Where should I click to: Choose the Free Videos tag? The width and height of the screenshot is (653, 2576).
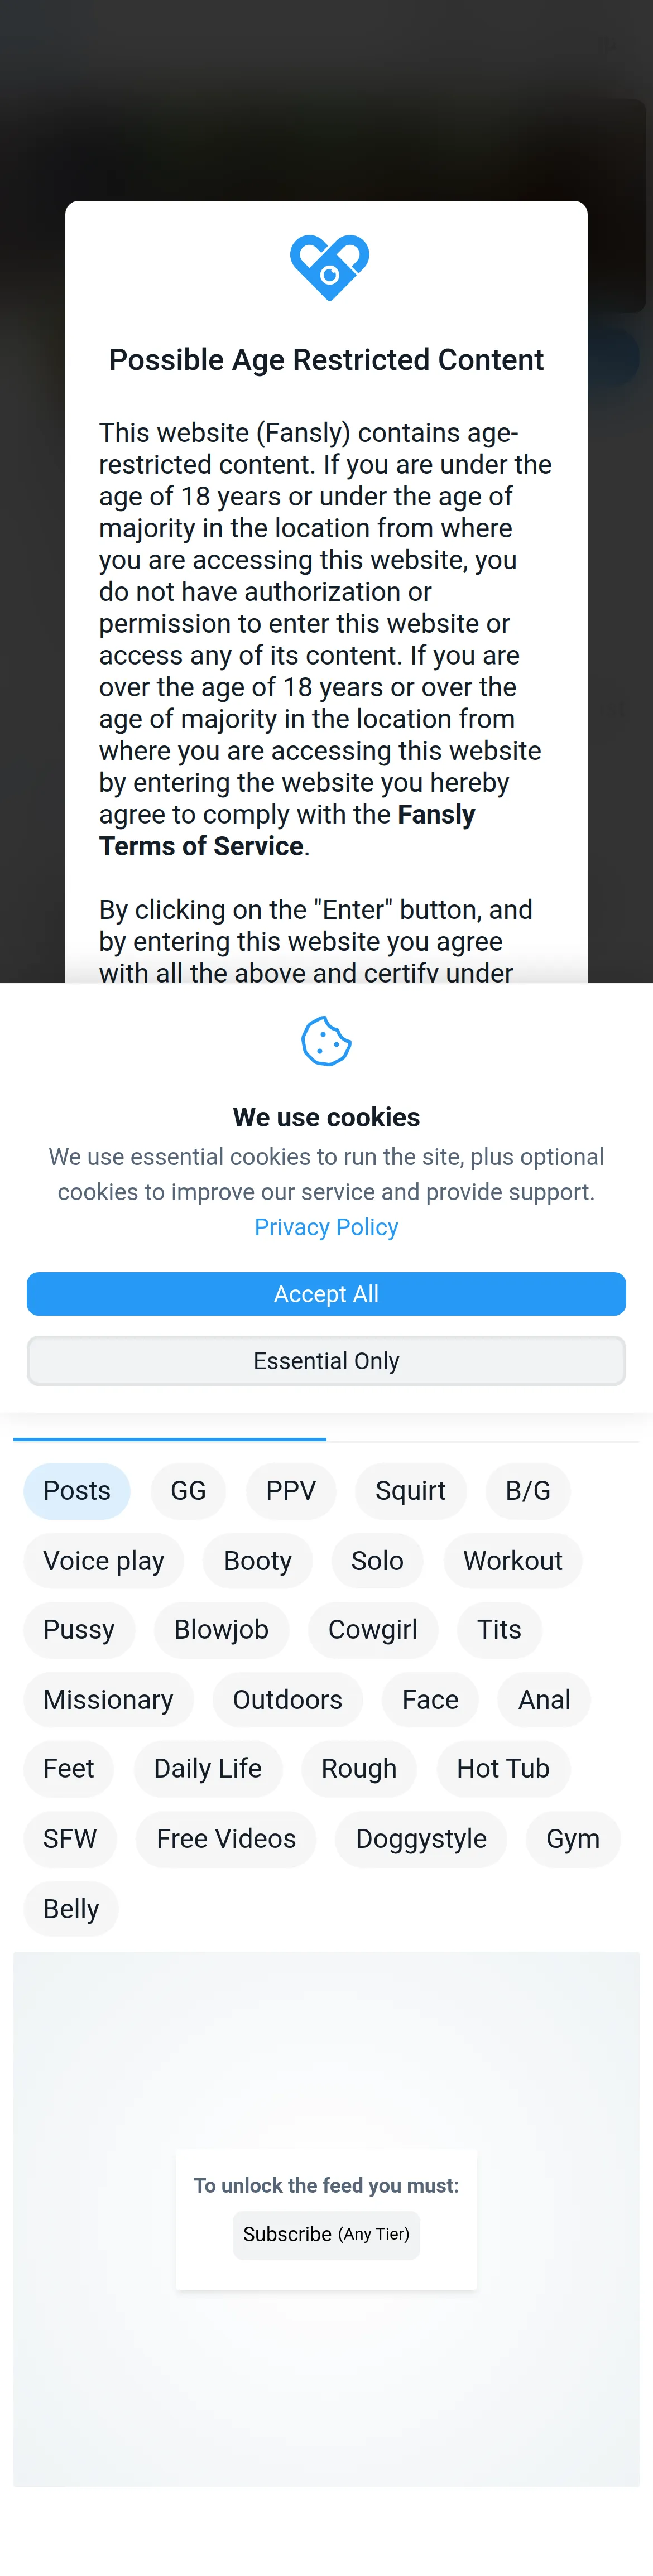point(226,1839)
